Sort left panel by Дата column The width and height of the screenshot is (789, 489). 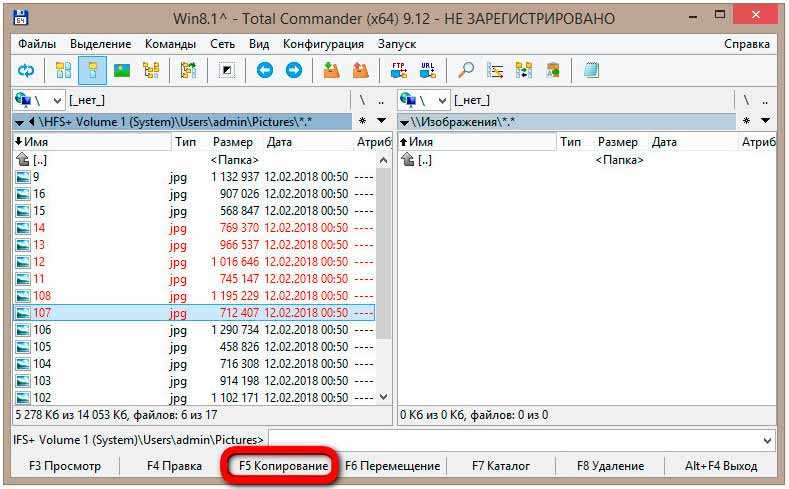click(x=308, y=142)
